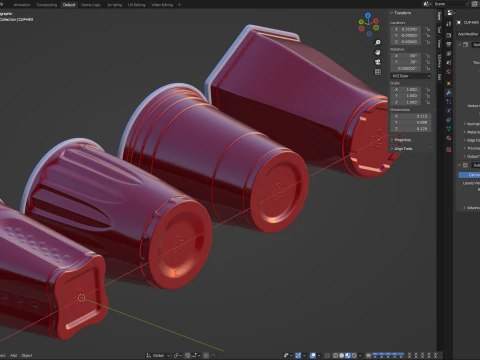The height and width of the screenshot is (360, 480).
Task: Lock the Rotation X value
Action: (x=428, y=56)
